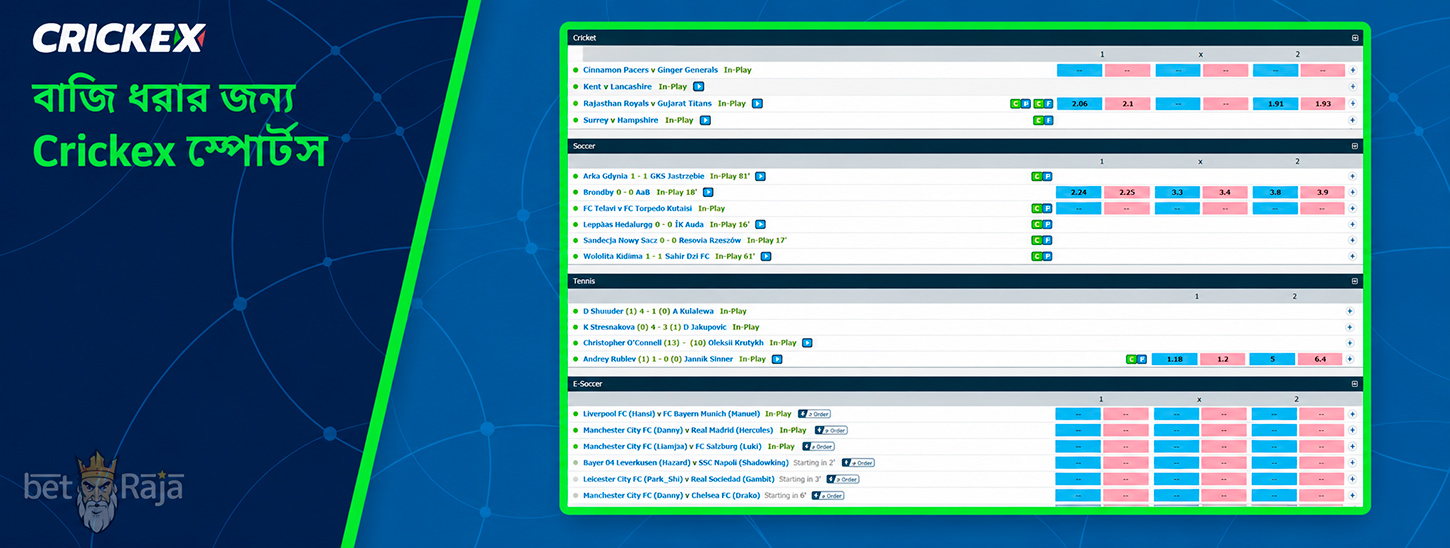
Task: Open K Stresnakova v D Jakupovic match
Action: [655, 327]
